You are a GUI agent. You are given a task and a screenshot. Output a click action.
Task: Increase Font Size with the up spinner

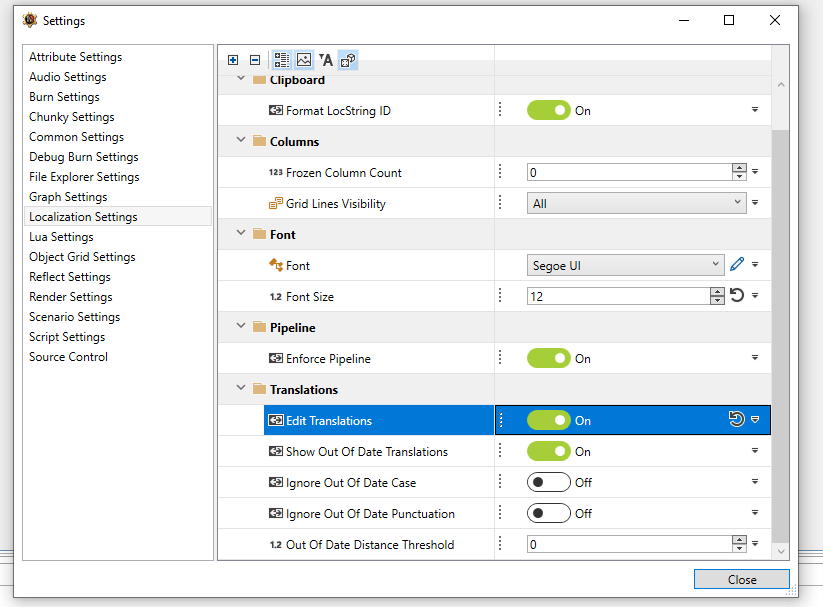coord(717,292)
